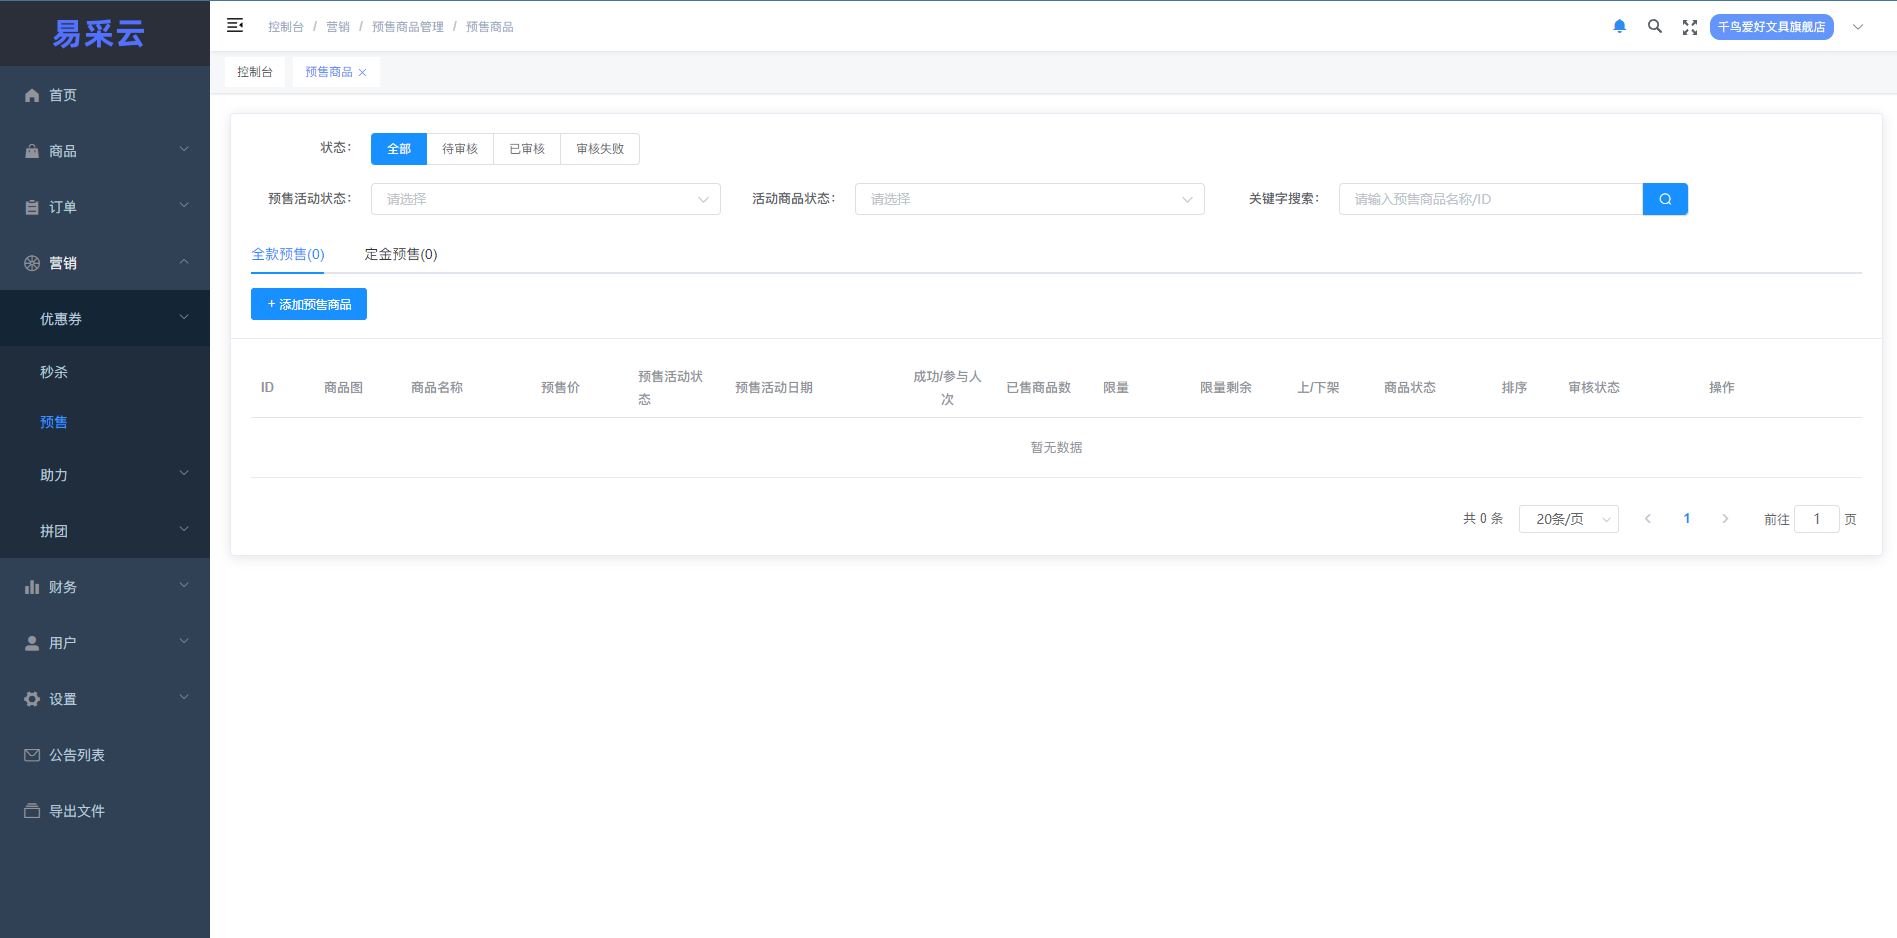This screenshot has width=1897, height=938.
Task: Open the 预售活动状态 dropdown
Action: pyautogui.click(x=545, y=198)
